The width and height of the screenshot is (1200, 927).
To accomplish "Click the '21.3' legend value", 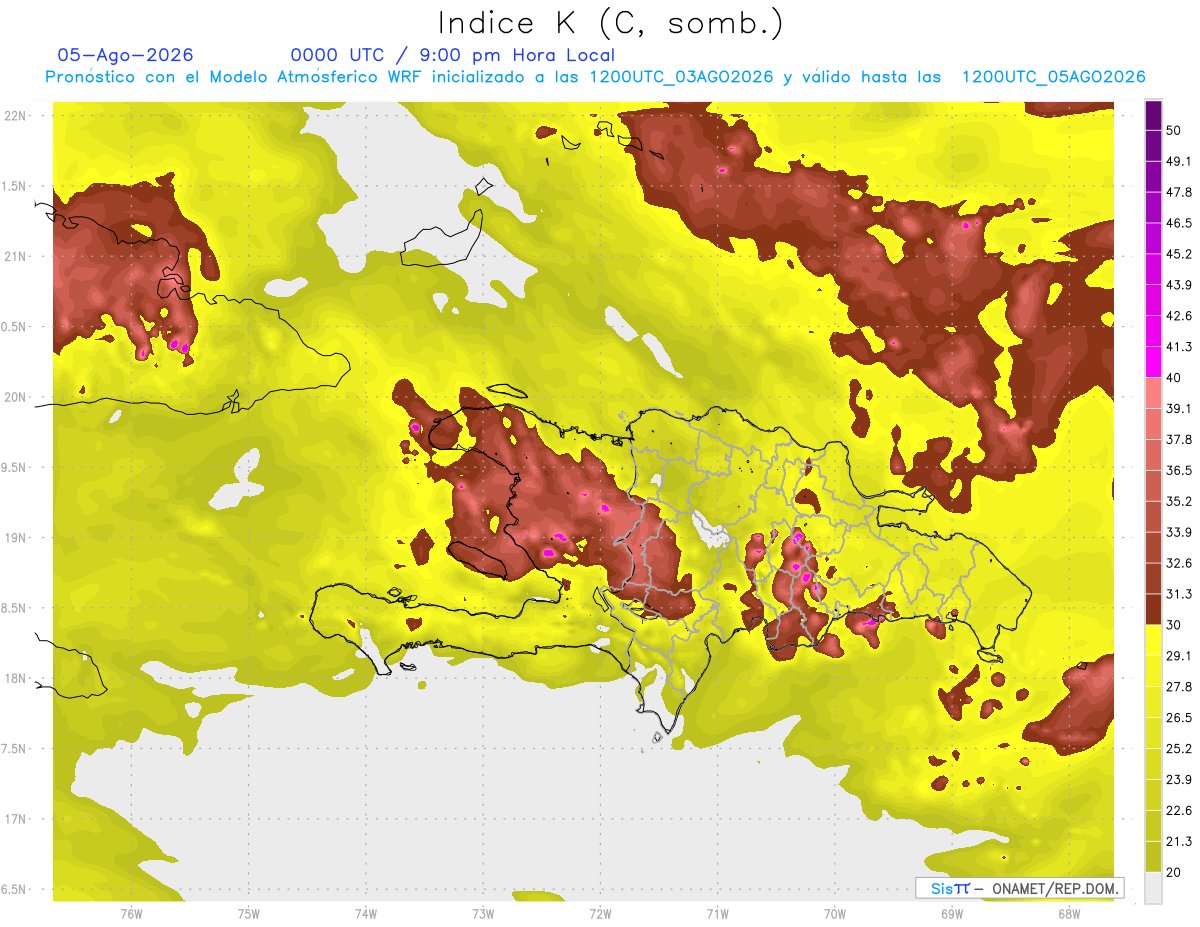I will [1179, 841].
